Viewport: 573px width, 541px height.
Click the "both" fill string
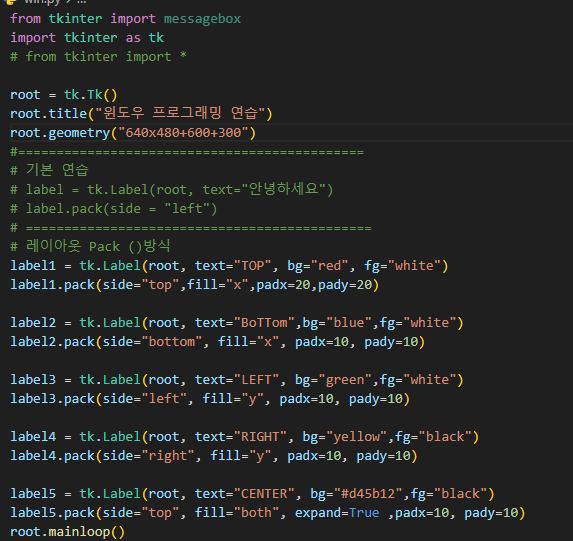[256, 513]
